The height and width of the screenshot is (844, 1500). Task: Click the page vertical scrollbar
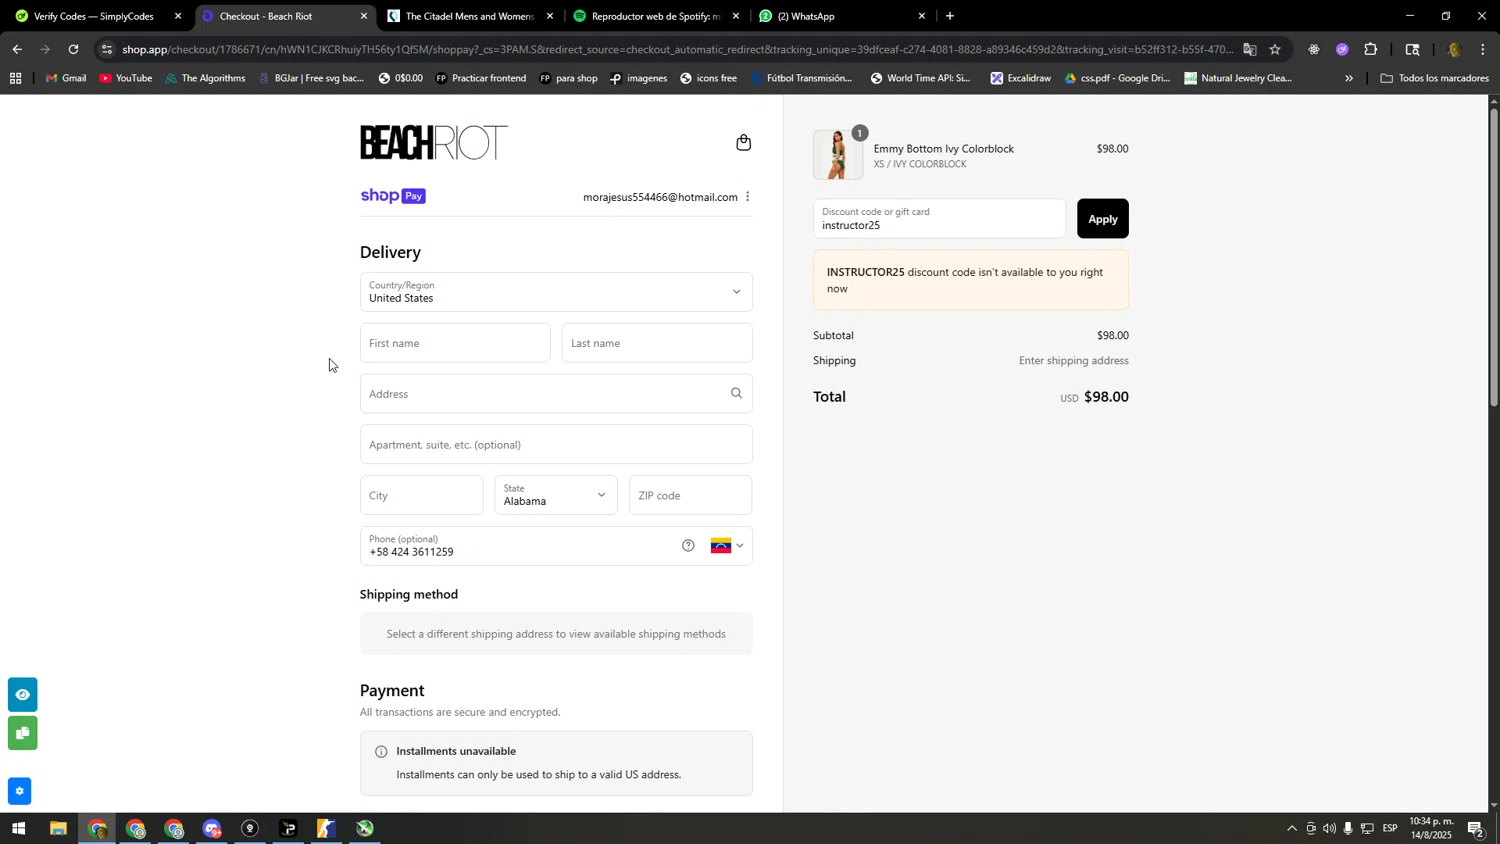(x=1494, y=256)
